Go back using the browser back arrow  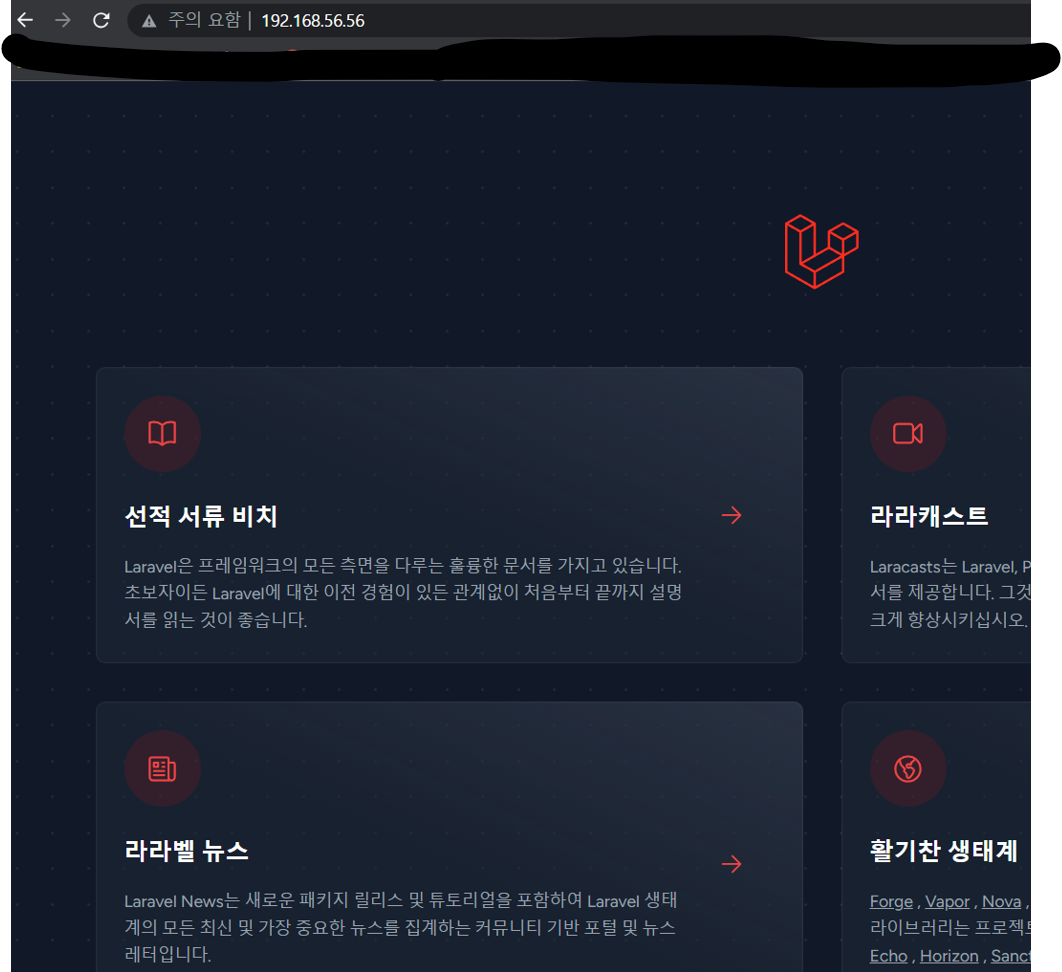coord(25,20)
